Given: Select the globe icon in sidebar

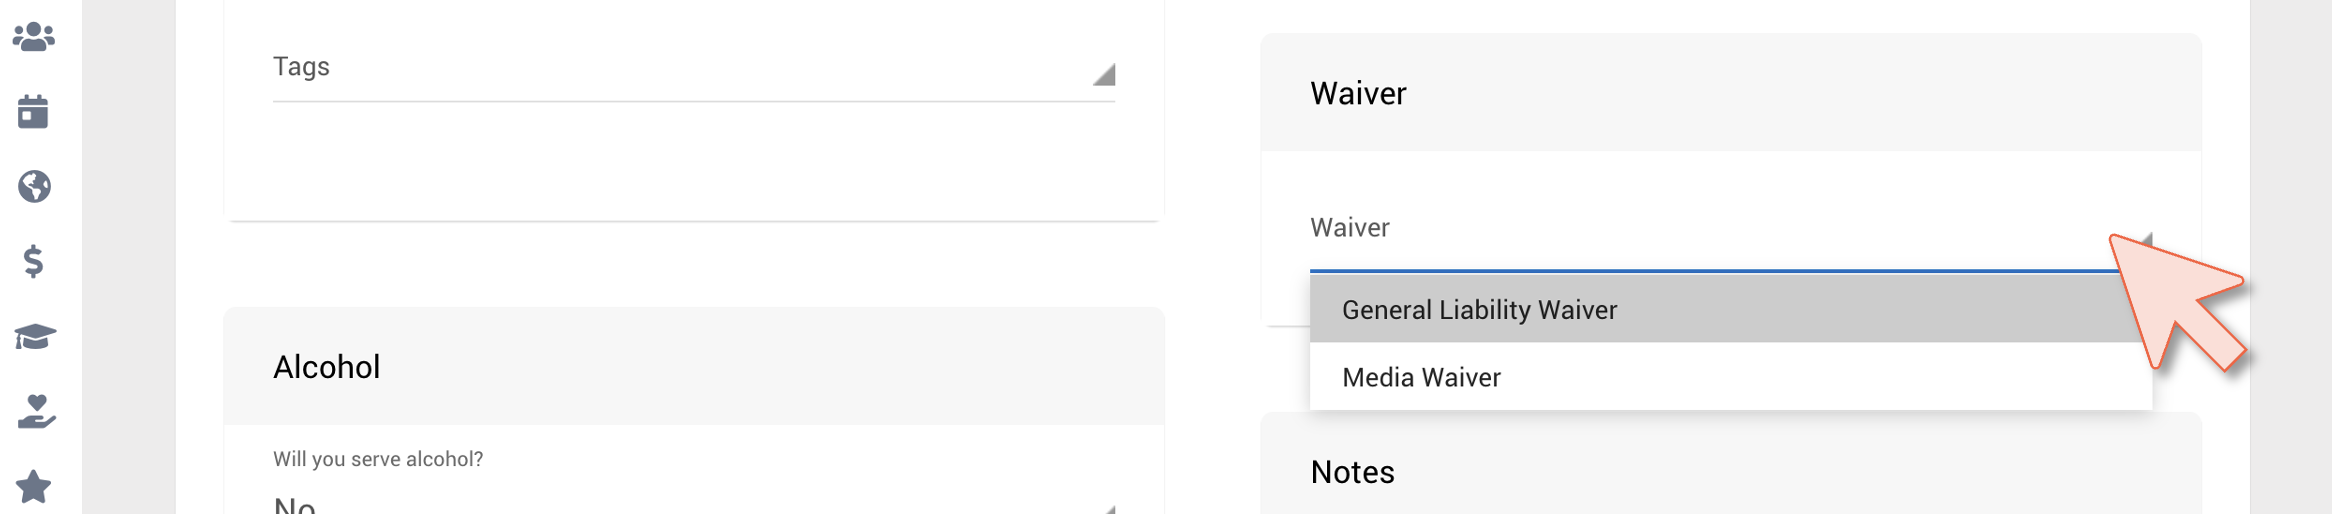Looking at the screenshot, I should click(x=34, y=187).
